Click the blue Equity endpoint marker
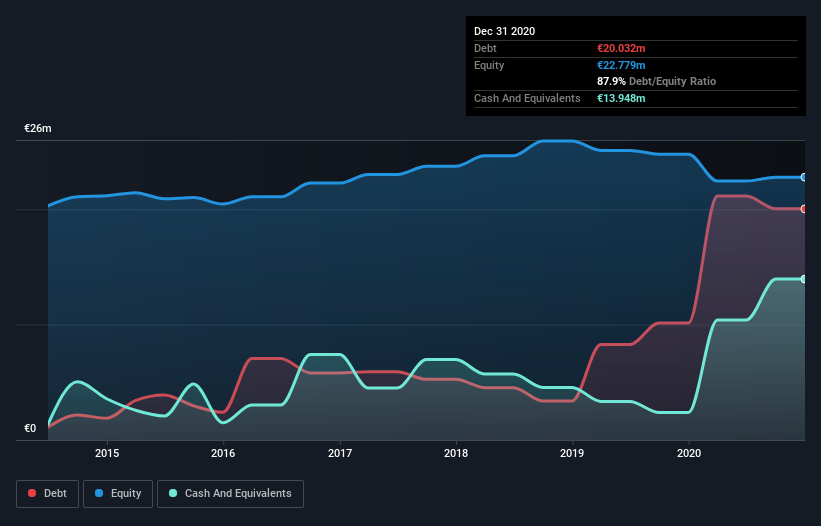Viewport: 821px width, 526px height. 804,177
